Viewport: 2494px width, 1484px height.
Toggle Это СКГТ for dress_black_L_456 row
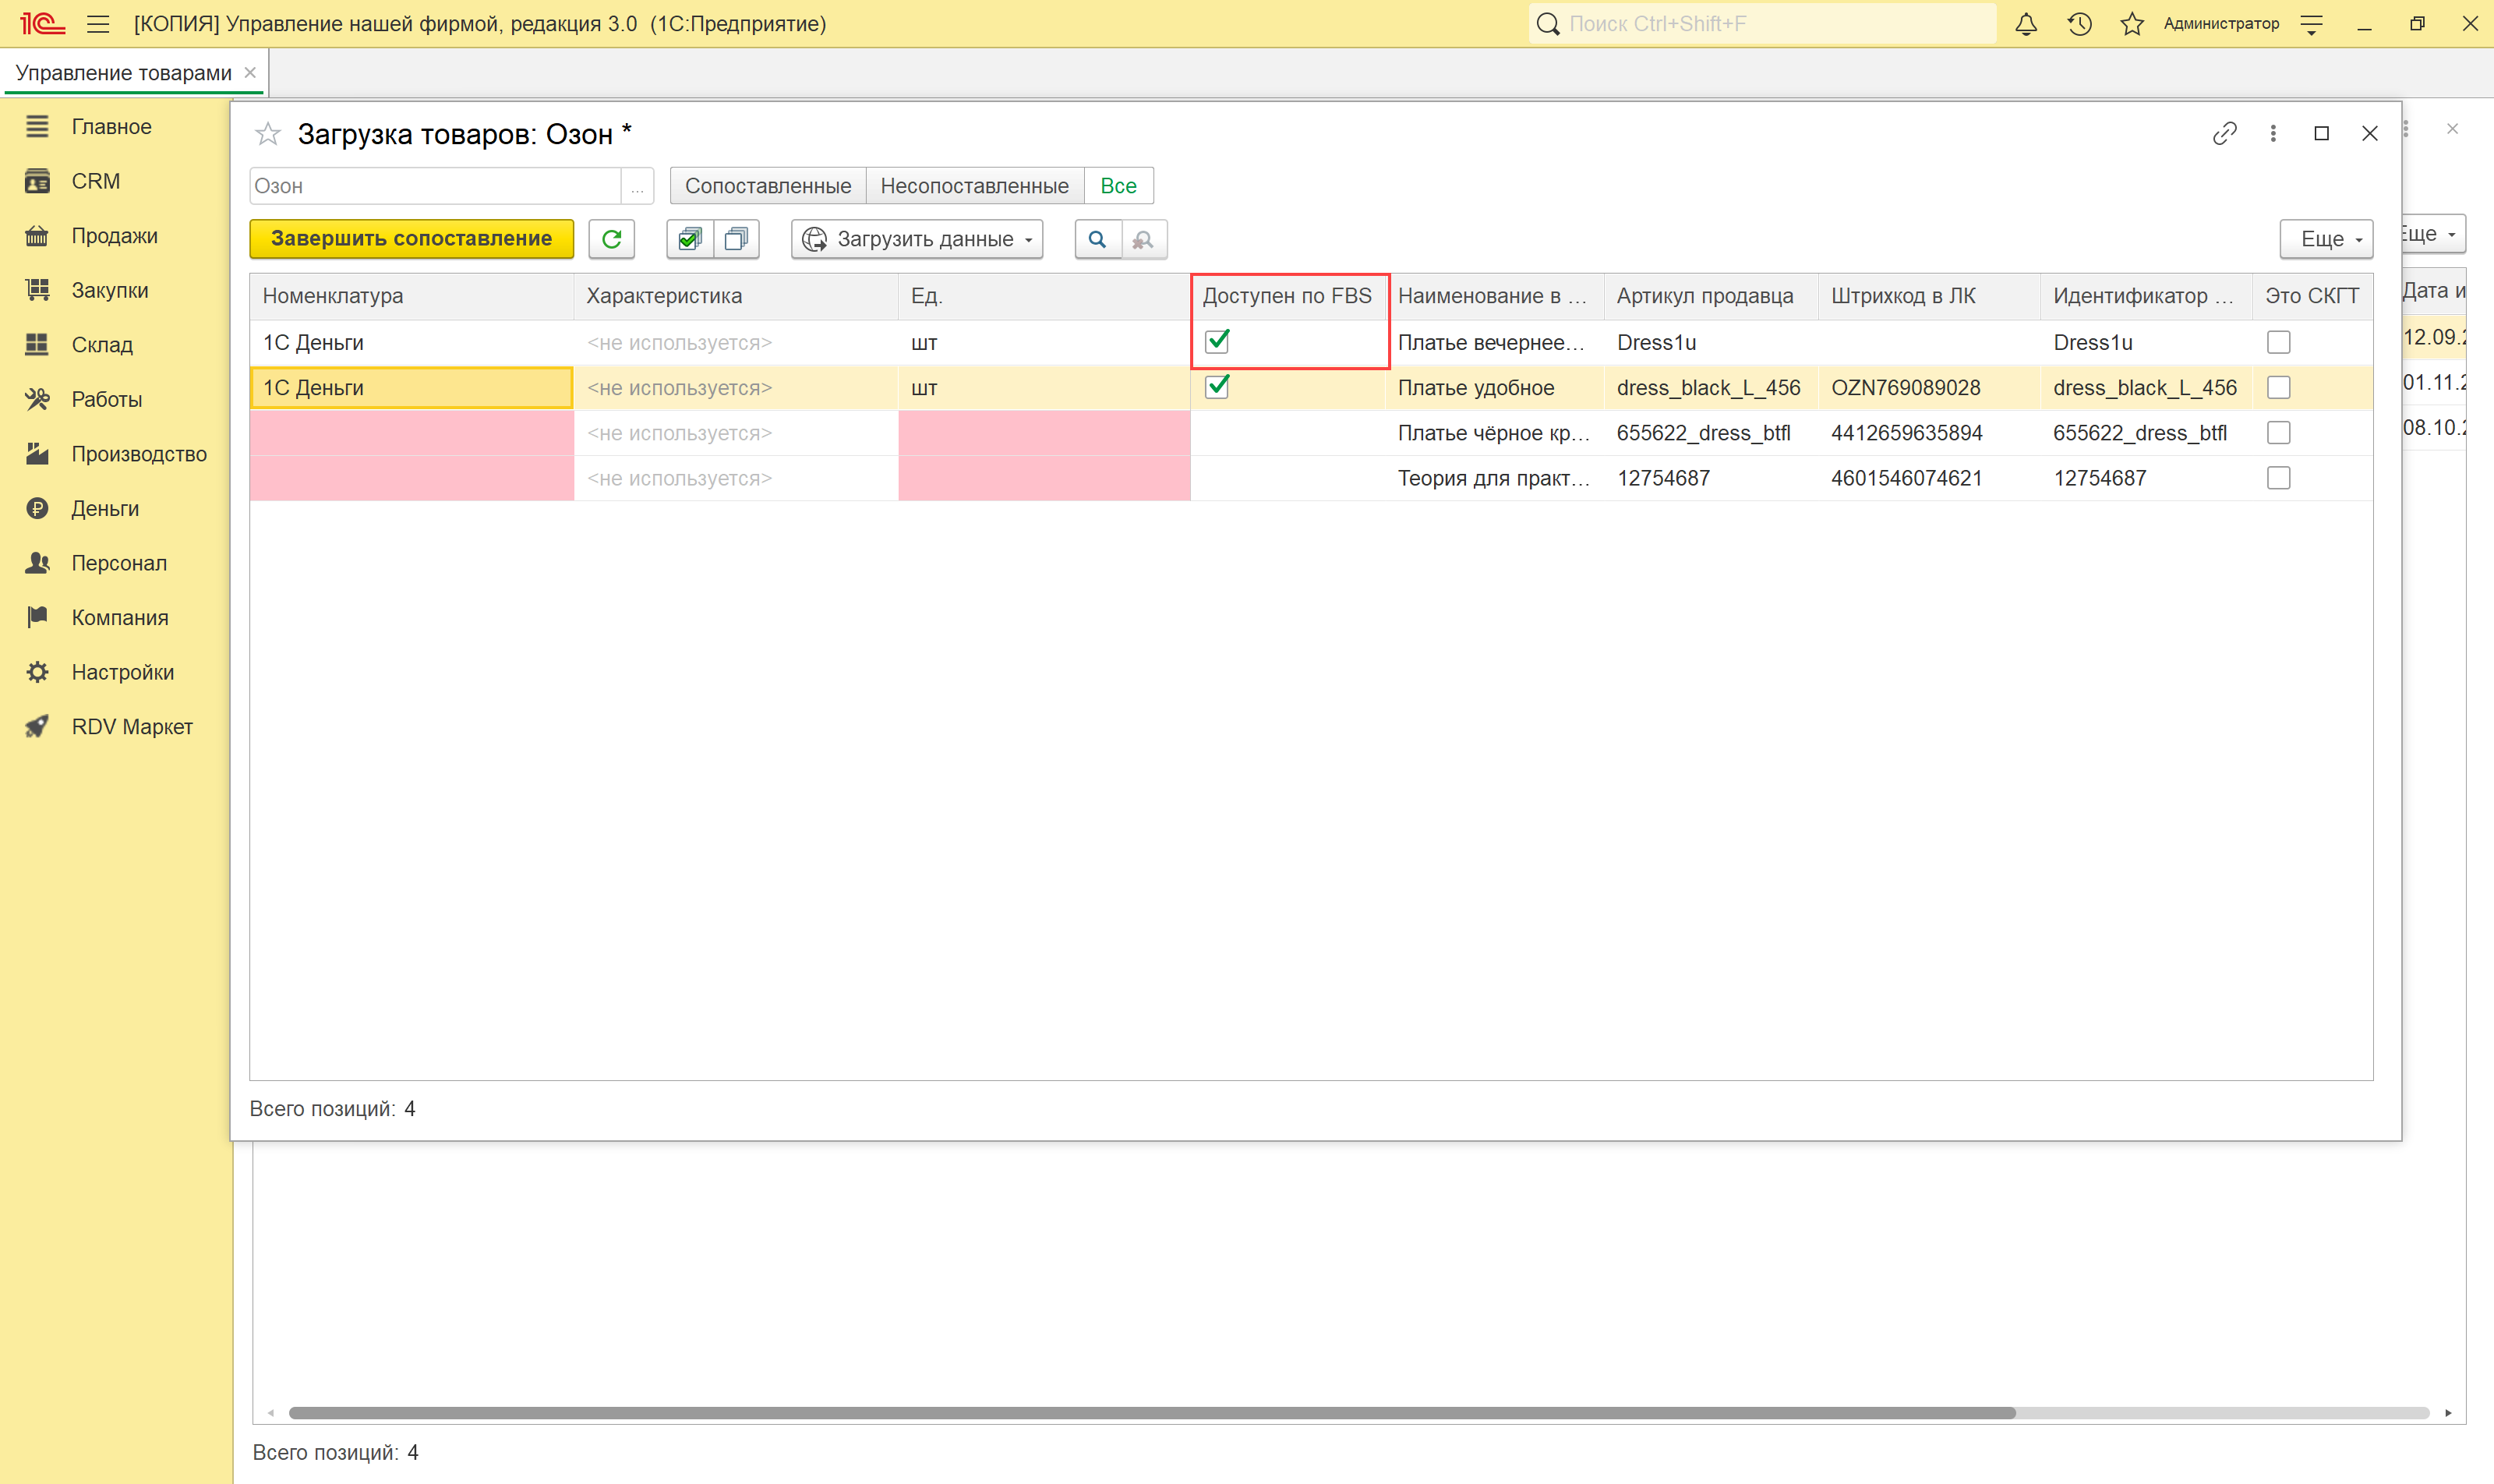pyautogui.click(x=2278, y=387)
